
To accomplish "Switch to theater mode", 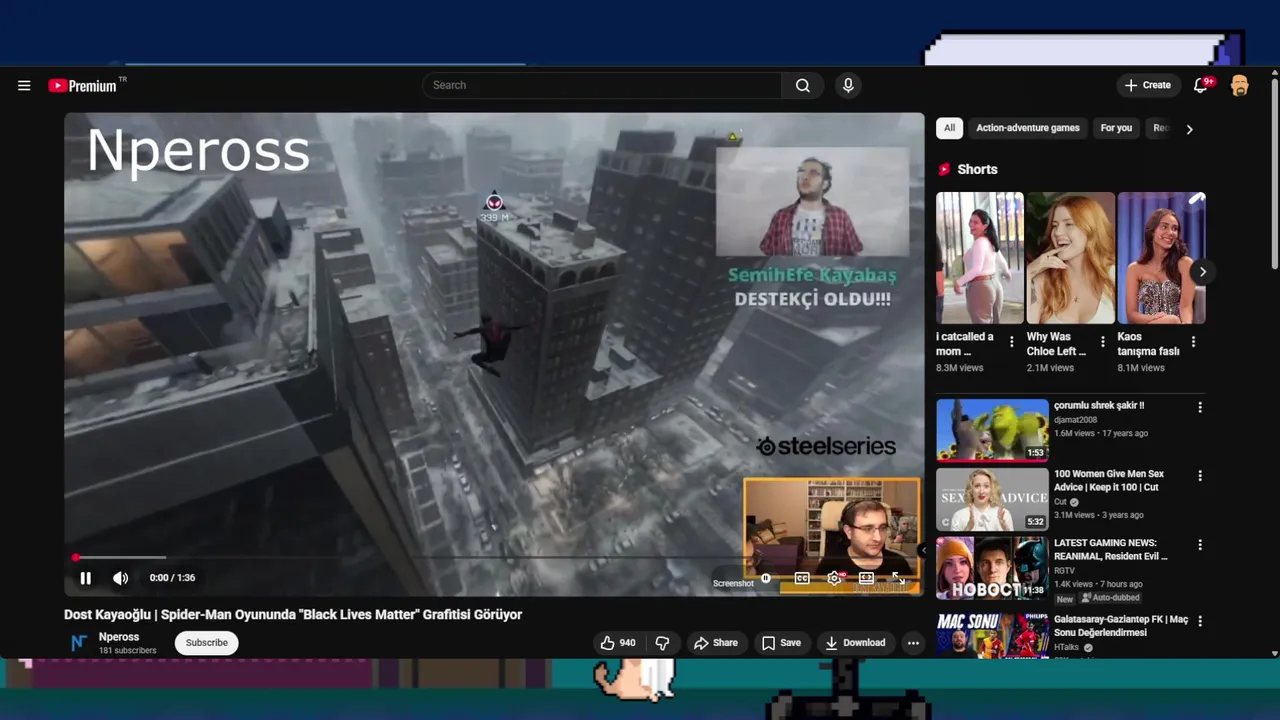I will [x=866, y=578].
